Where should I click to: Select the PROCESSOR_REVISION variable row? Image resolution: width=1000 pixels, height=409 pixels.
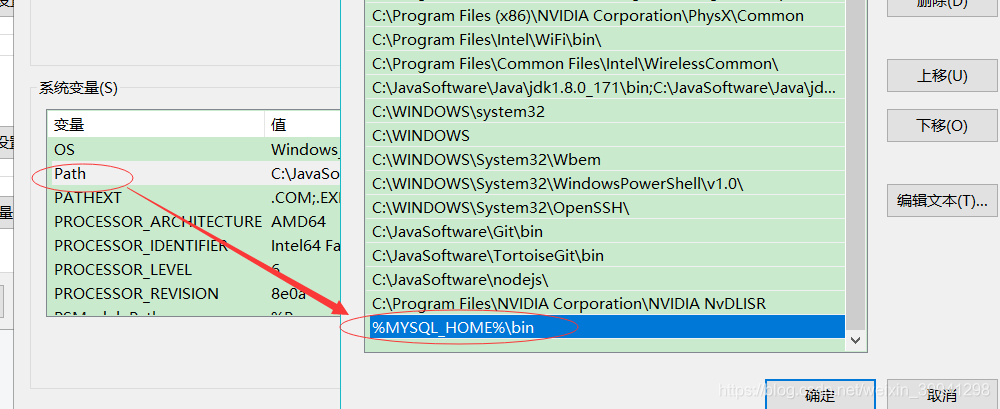194,294
